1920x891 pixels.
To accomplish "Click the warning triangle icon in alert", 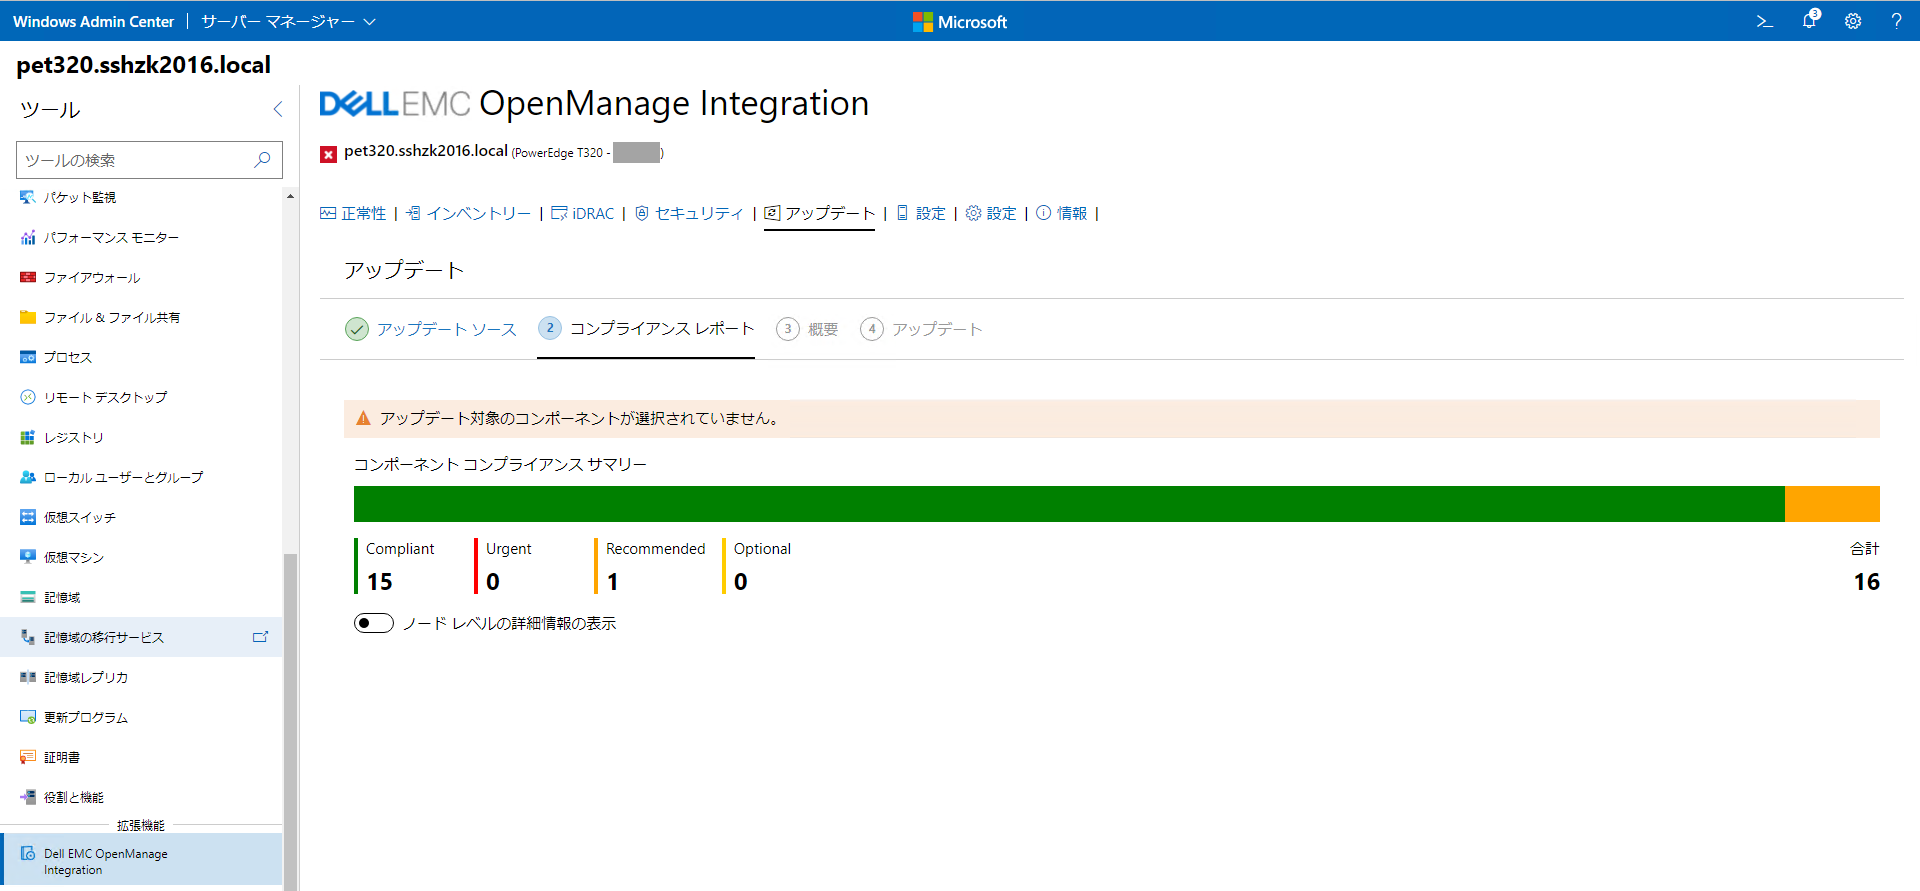I will pyautogui.click(x=363, y=418).
